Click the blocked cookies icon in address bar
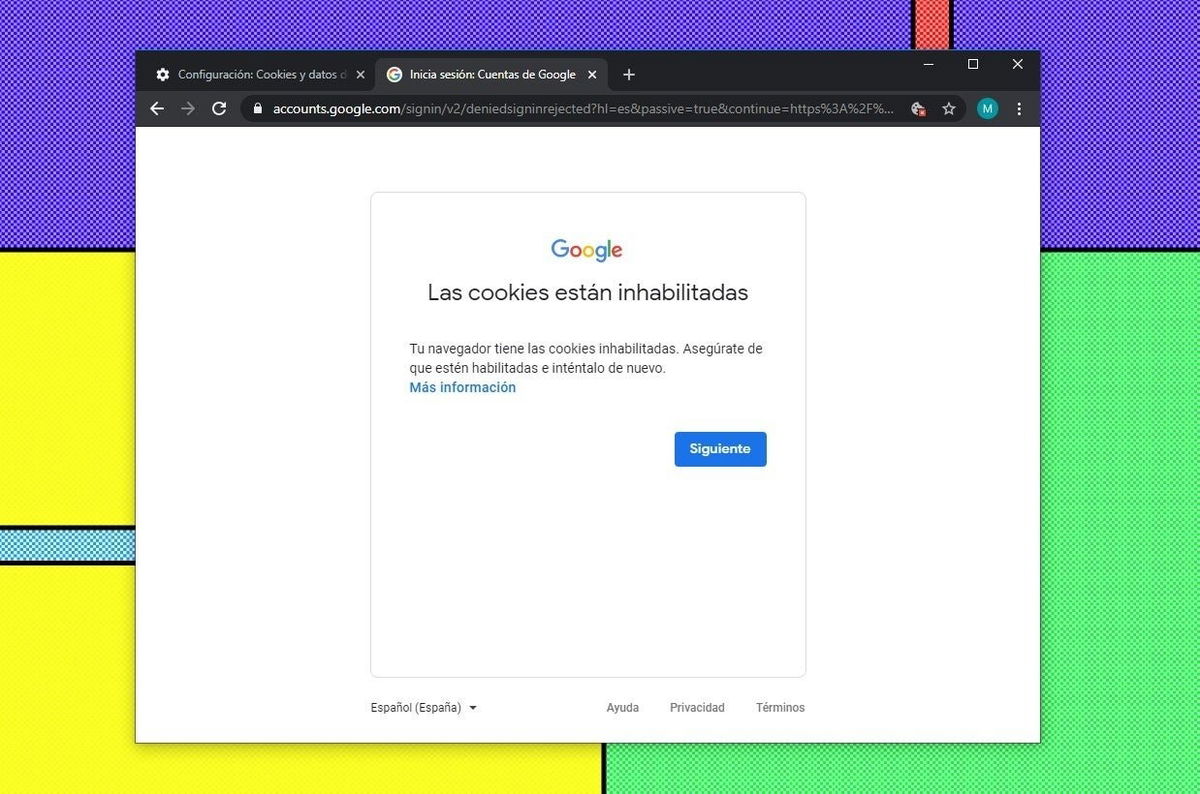 [917, 108]
